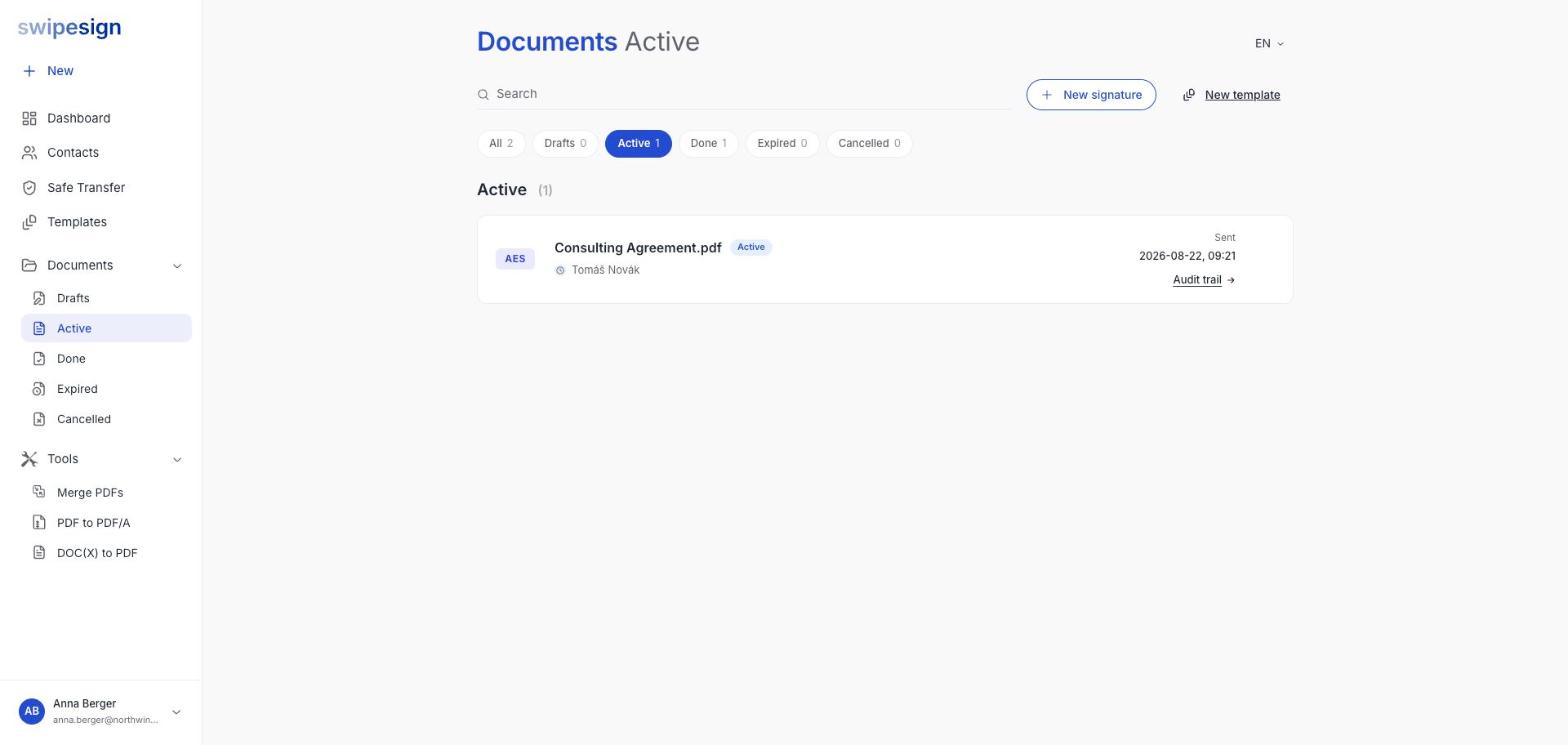Screen dimensions: 1568x745
Task: Select the Active filter tab
Action: pyautogui.click(x=638, y=143)
